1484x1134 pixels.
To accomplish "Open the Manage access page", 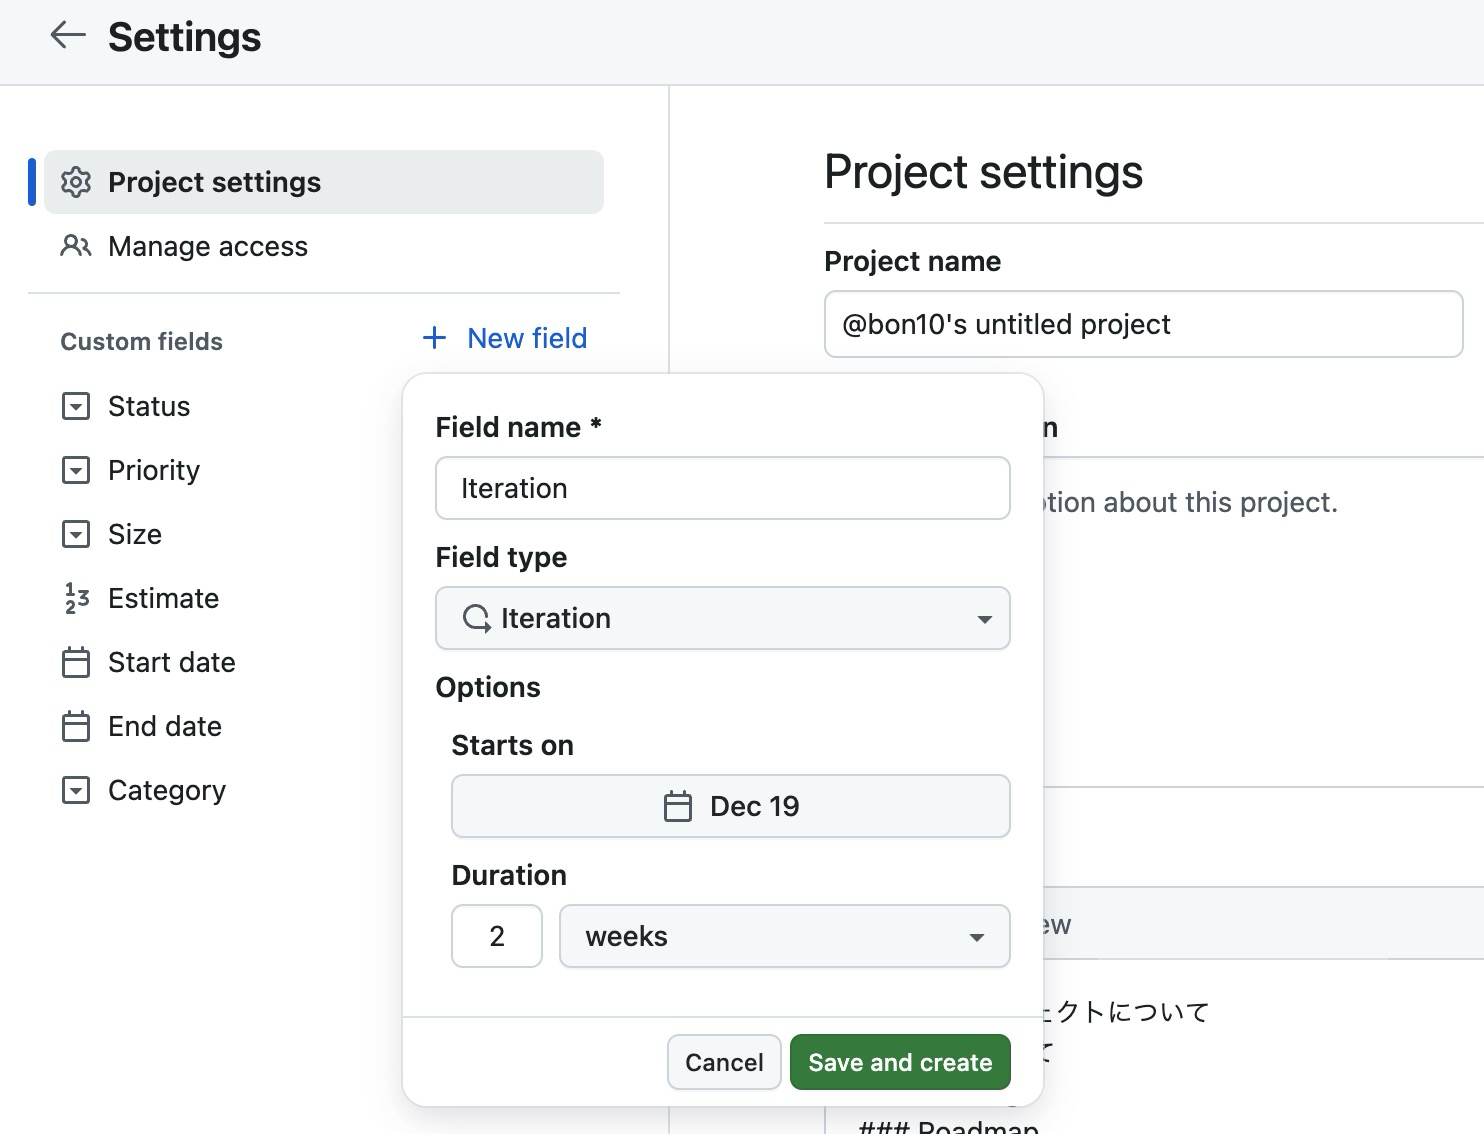I will point(208,246).
